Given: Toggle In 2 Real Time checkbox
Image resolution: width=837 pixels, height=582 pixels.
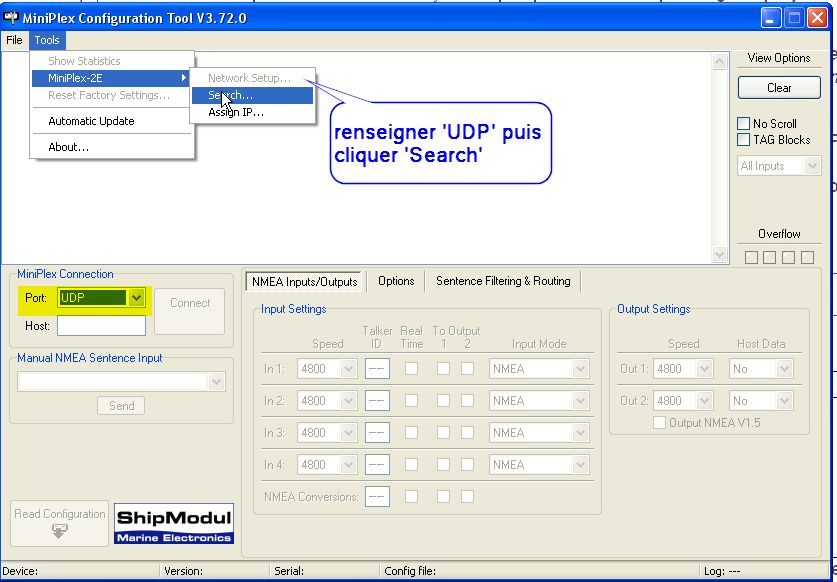Looking at the screenshot, I should 411,400.
